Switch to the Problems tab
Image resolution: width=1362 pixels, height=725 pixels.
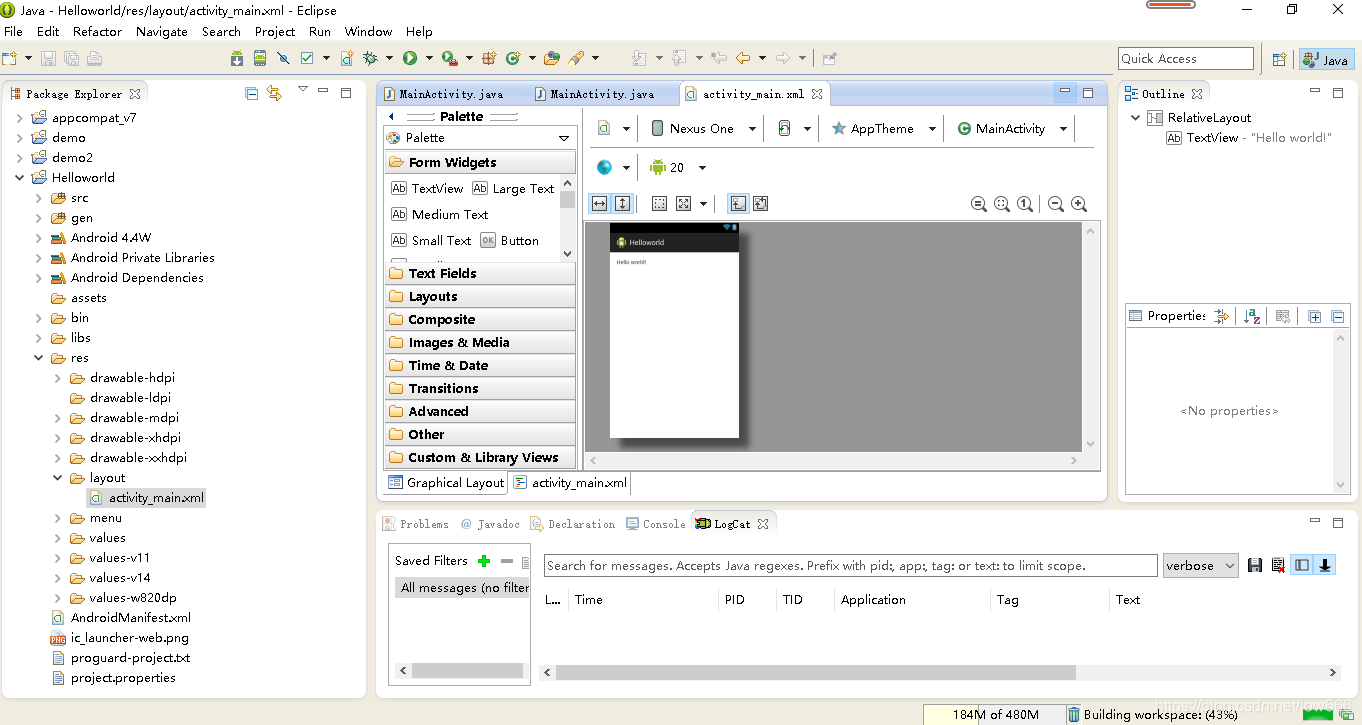415,523
